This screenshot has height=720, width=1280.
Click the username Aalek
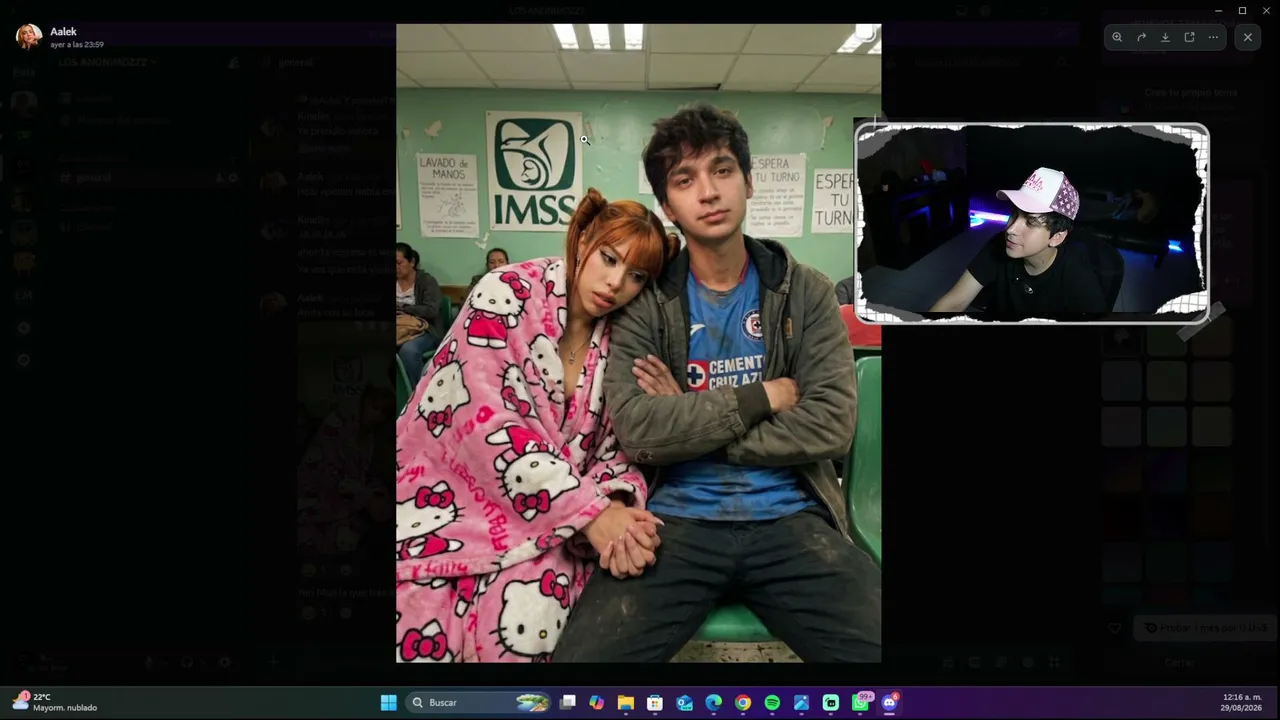[x=63, y=32]
